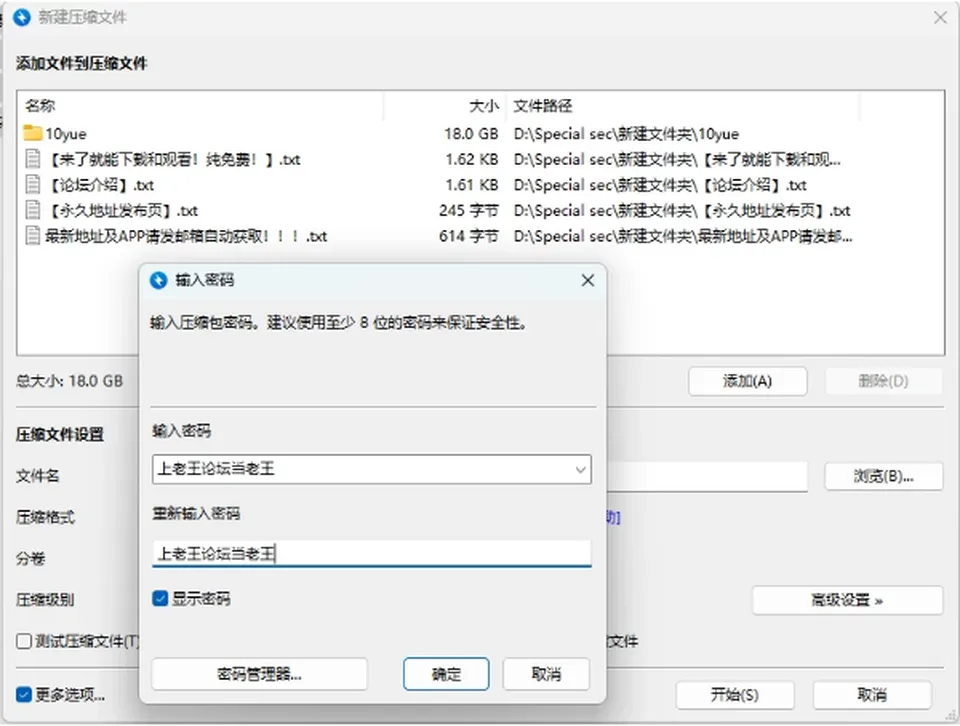Select the 10yue folder name in the list
960x726 pixels.
pyautogui.click(x=66, y=133)
